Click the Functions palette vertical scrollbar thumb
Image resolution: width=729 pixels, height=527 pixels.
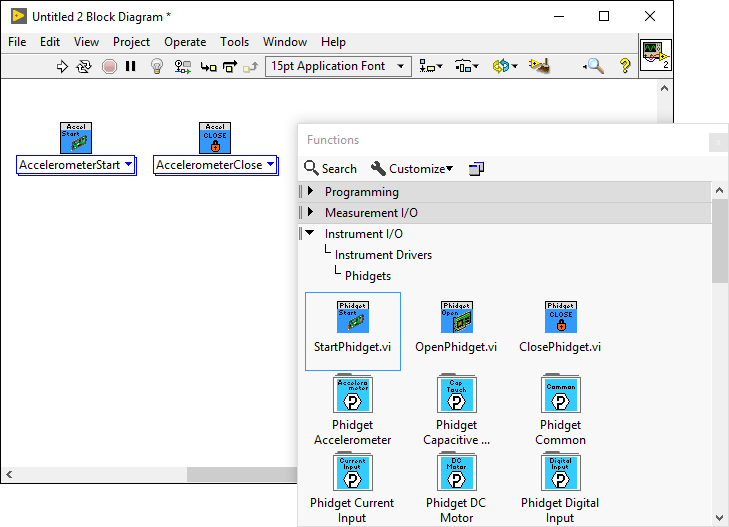pos(719,241)
